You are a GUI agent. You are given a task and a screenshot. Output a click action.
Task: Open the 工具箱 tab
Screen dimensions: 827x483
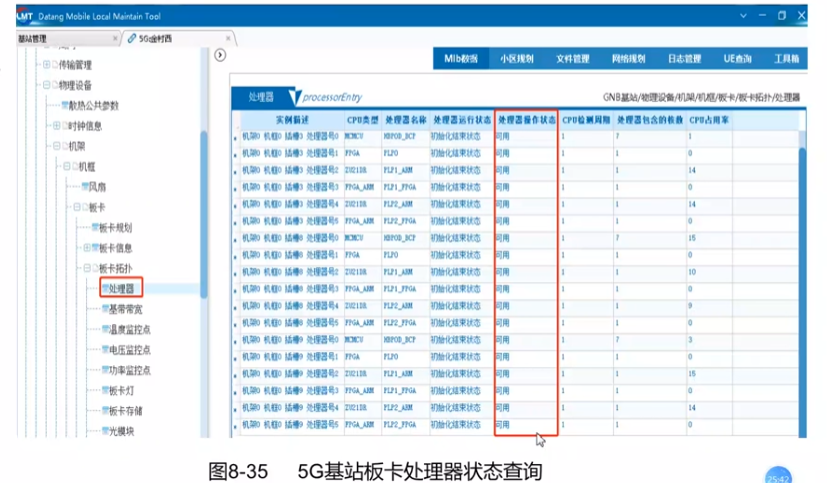coord(786,59)
